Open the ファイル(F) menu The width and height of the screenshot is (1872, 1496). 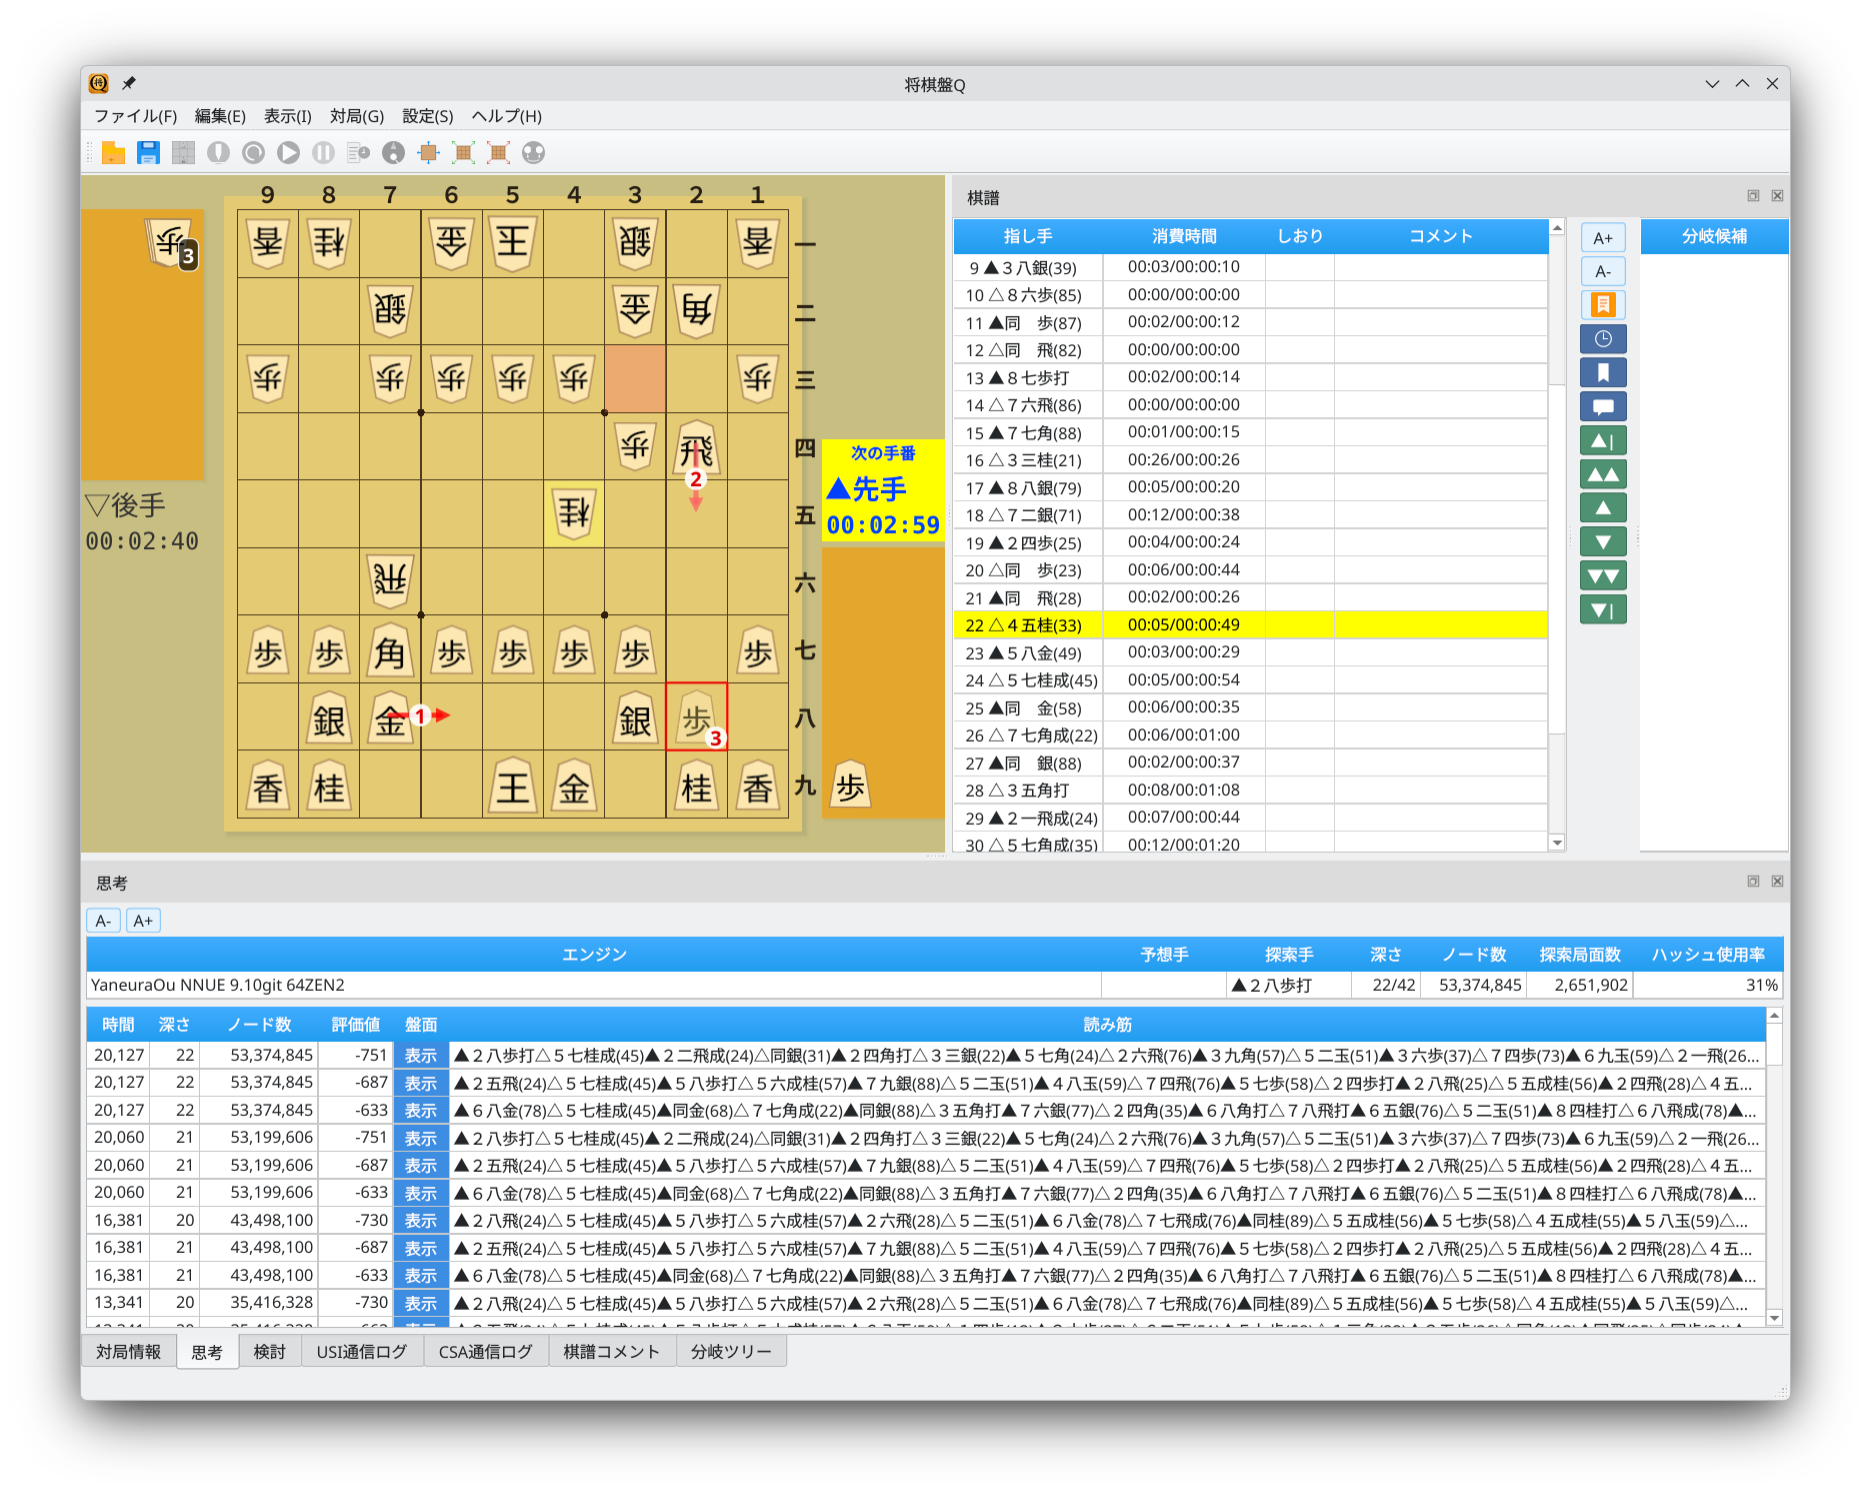[x=135, y=116]
